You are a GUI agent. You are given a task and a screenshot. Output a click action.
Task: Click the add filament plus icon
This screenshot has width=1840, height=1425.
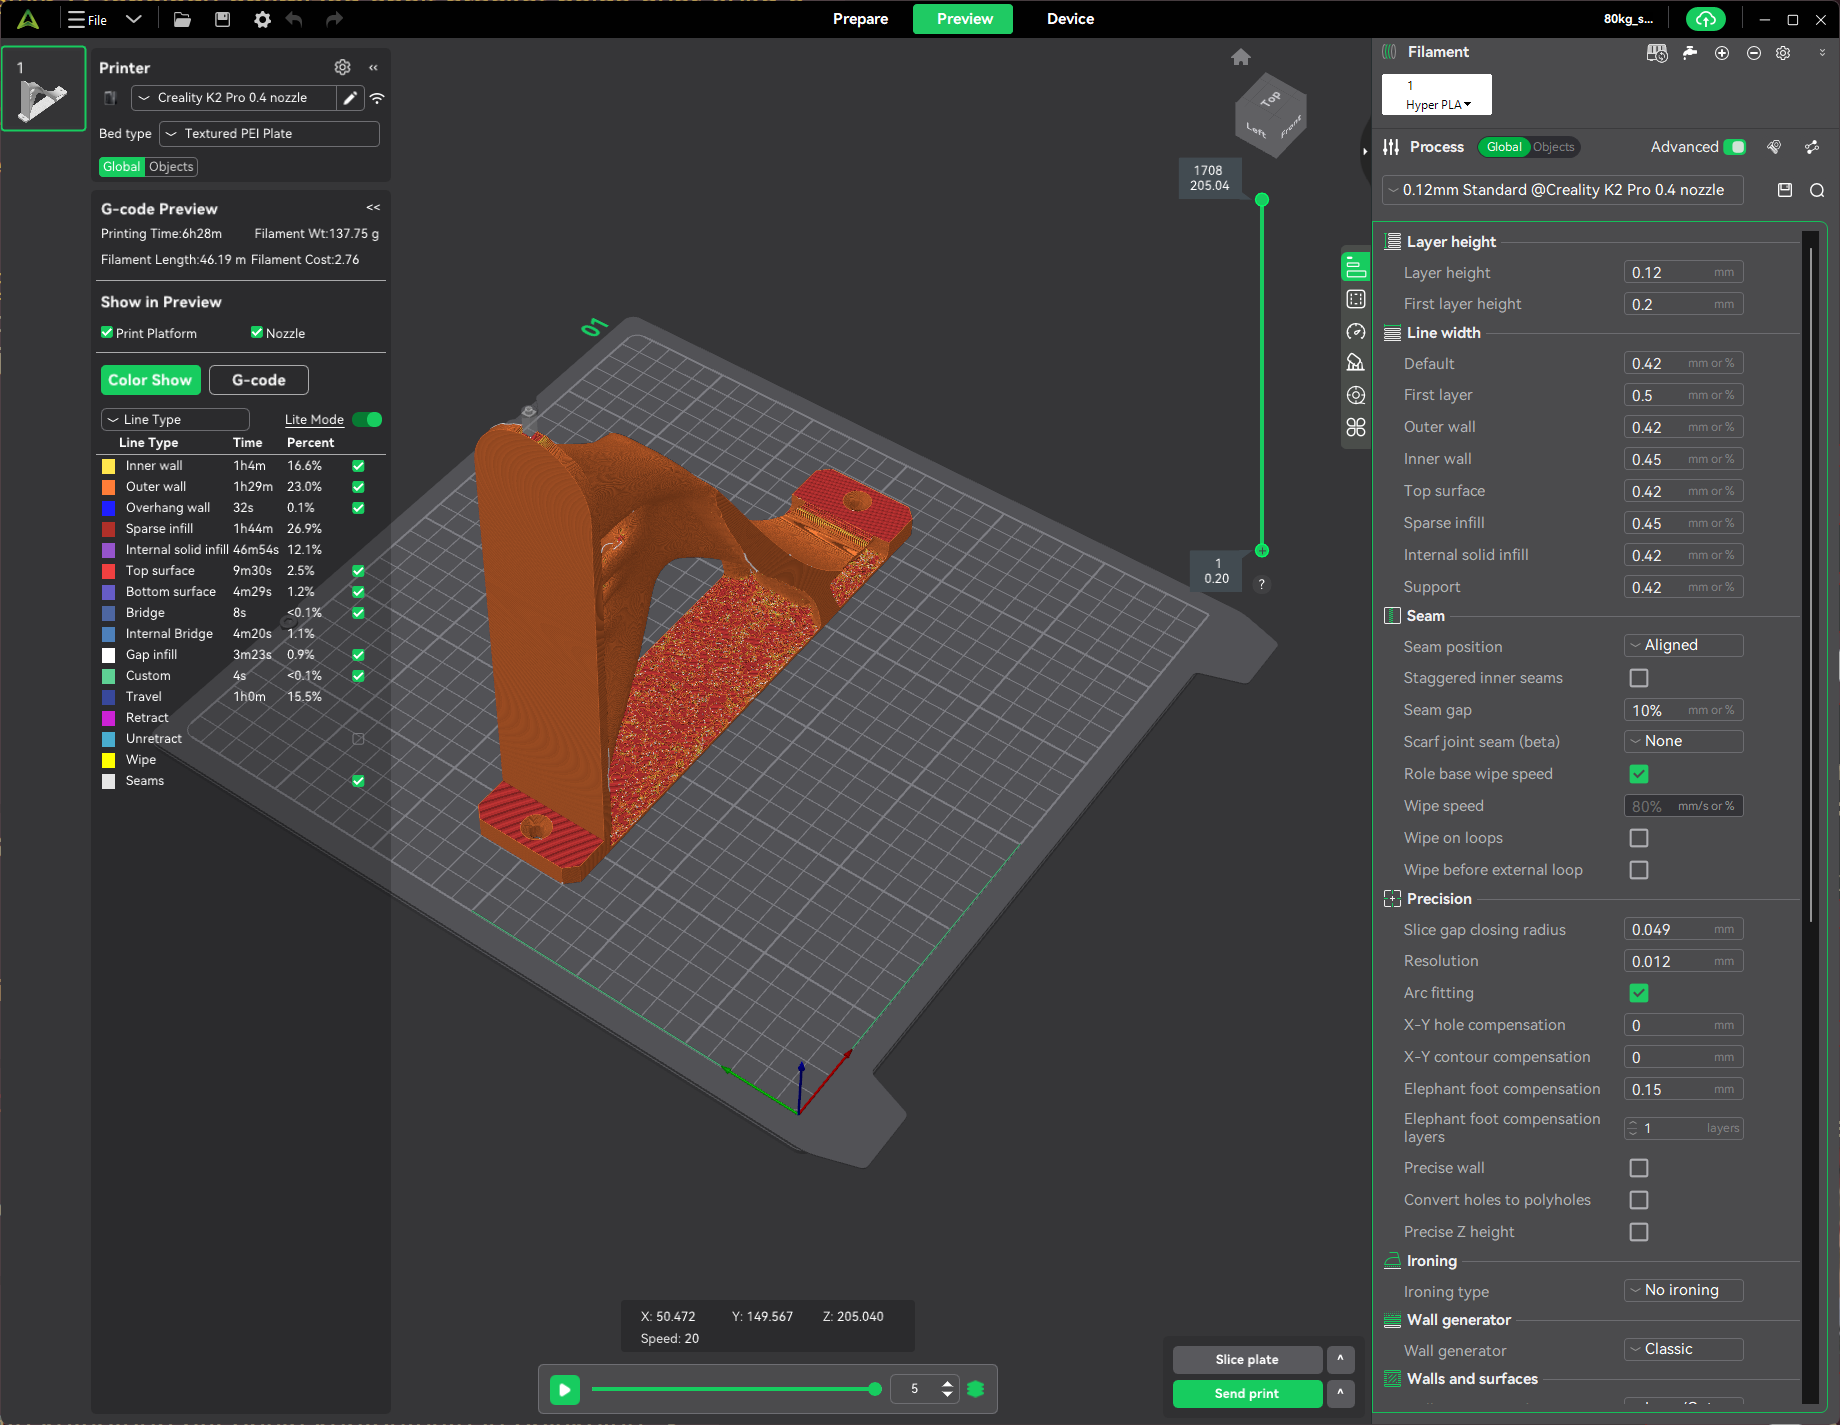click(1722, 53)
